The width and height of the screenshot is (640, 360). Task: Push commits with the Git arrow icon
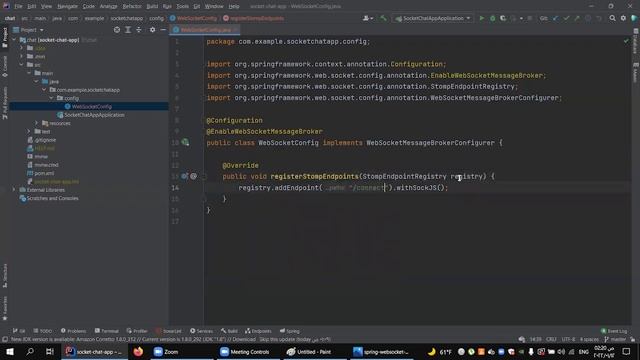(577, 18)
